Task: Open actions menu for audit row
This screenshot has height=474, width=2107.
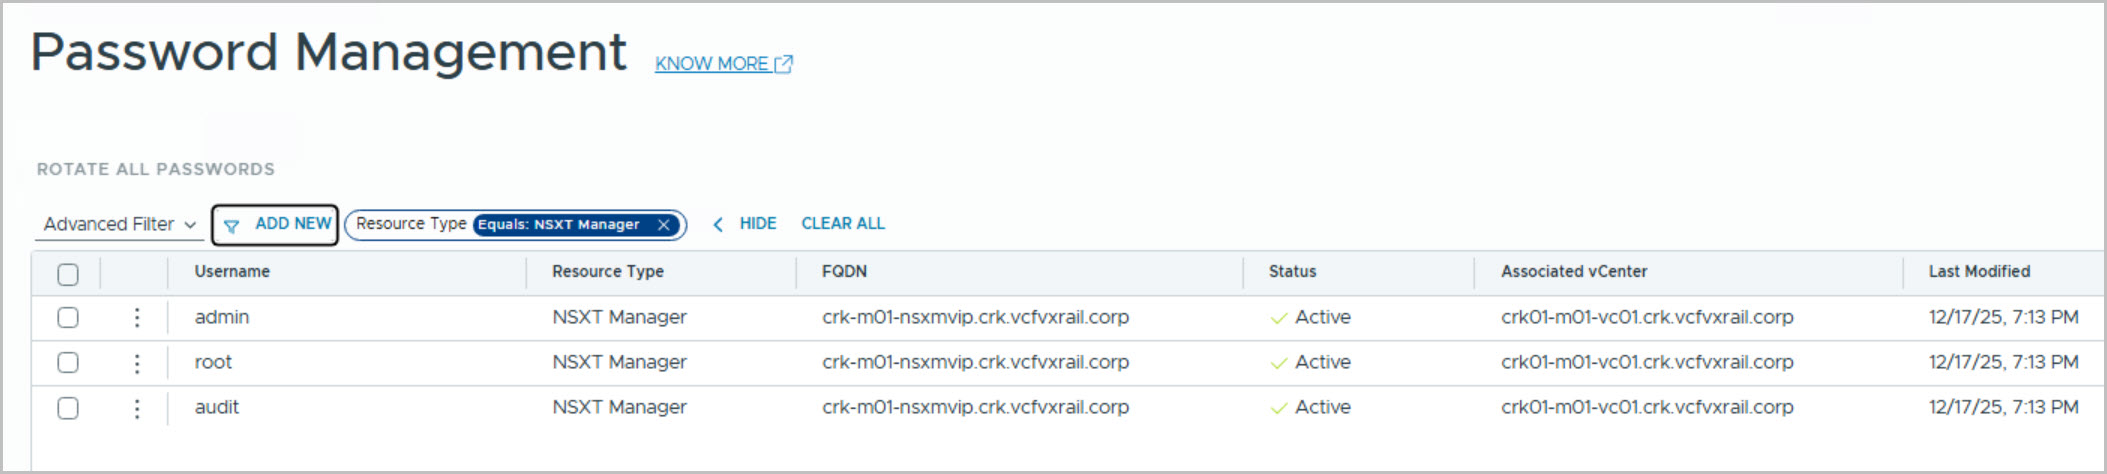Action: tap(137, 408)
